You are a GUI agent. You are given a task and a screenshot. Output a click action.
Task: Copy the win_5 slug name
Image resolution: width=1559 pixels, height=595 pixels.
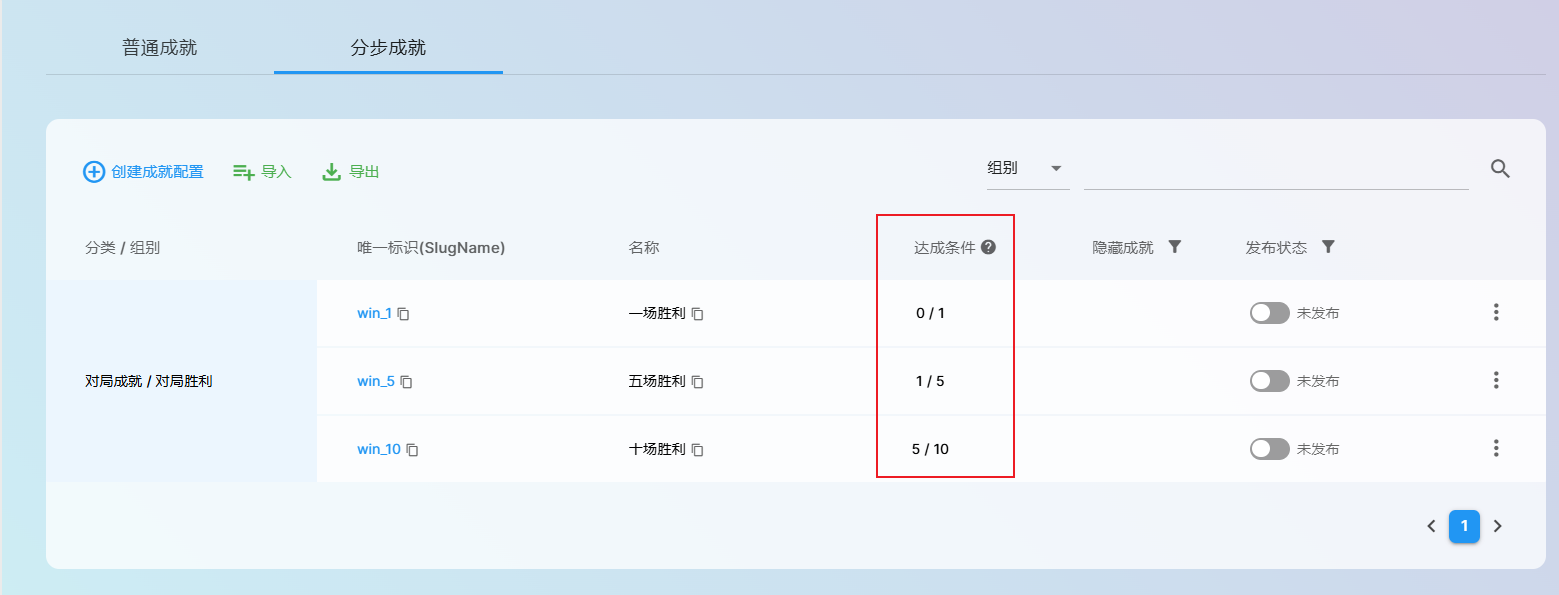pos(407,382)
